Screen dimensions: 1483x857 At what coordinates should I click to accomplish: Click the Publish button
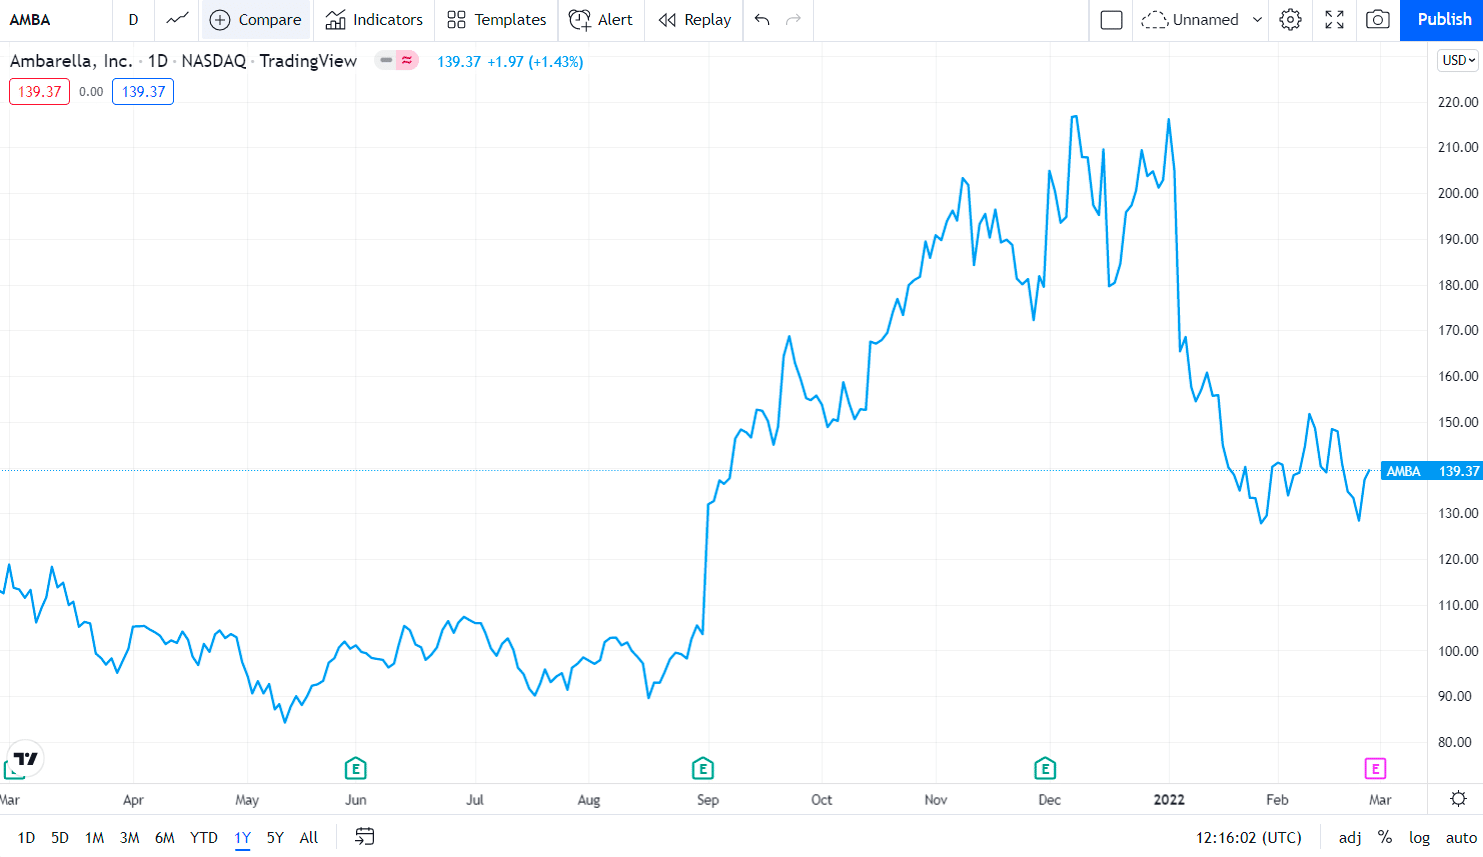pos(1442,19)
